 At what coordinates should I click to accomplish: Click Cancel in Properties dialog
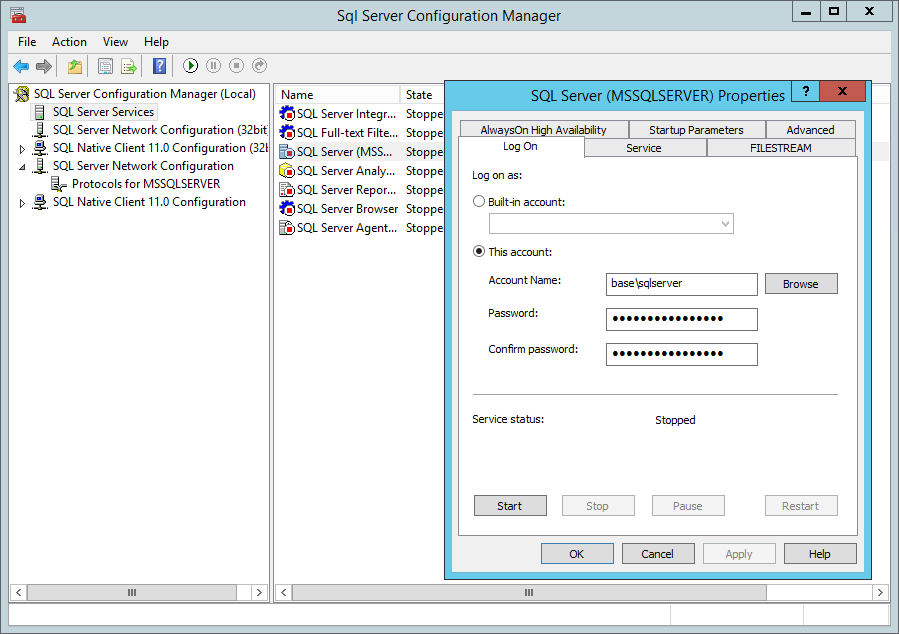(x=658, y=554)
